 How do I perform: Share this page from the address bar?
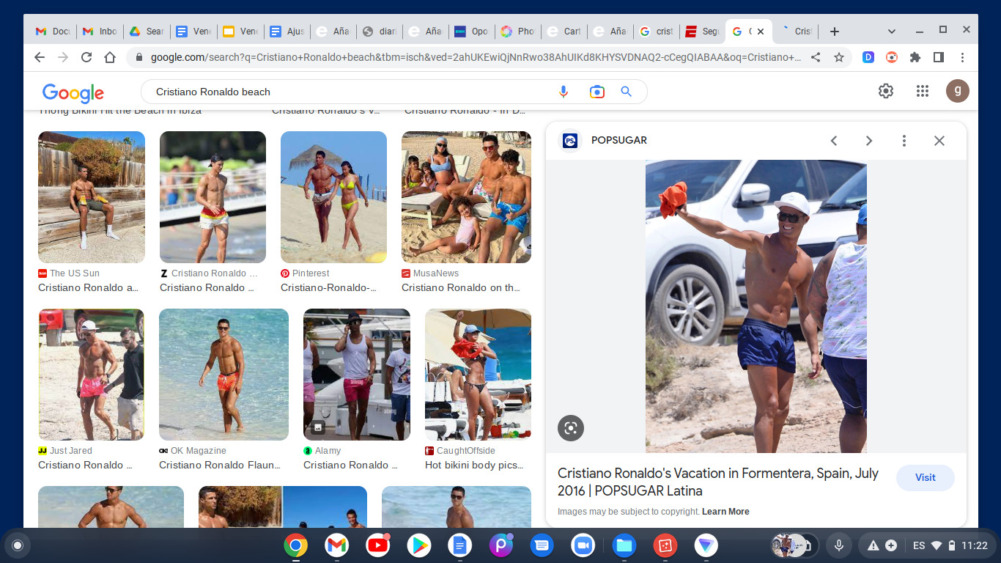pos(816,57)
